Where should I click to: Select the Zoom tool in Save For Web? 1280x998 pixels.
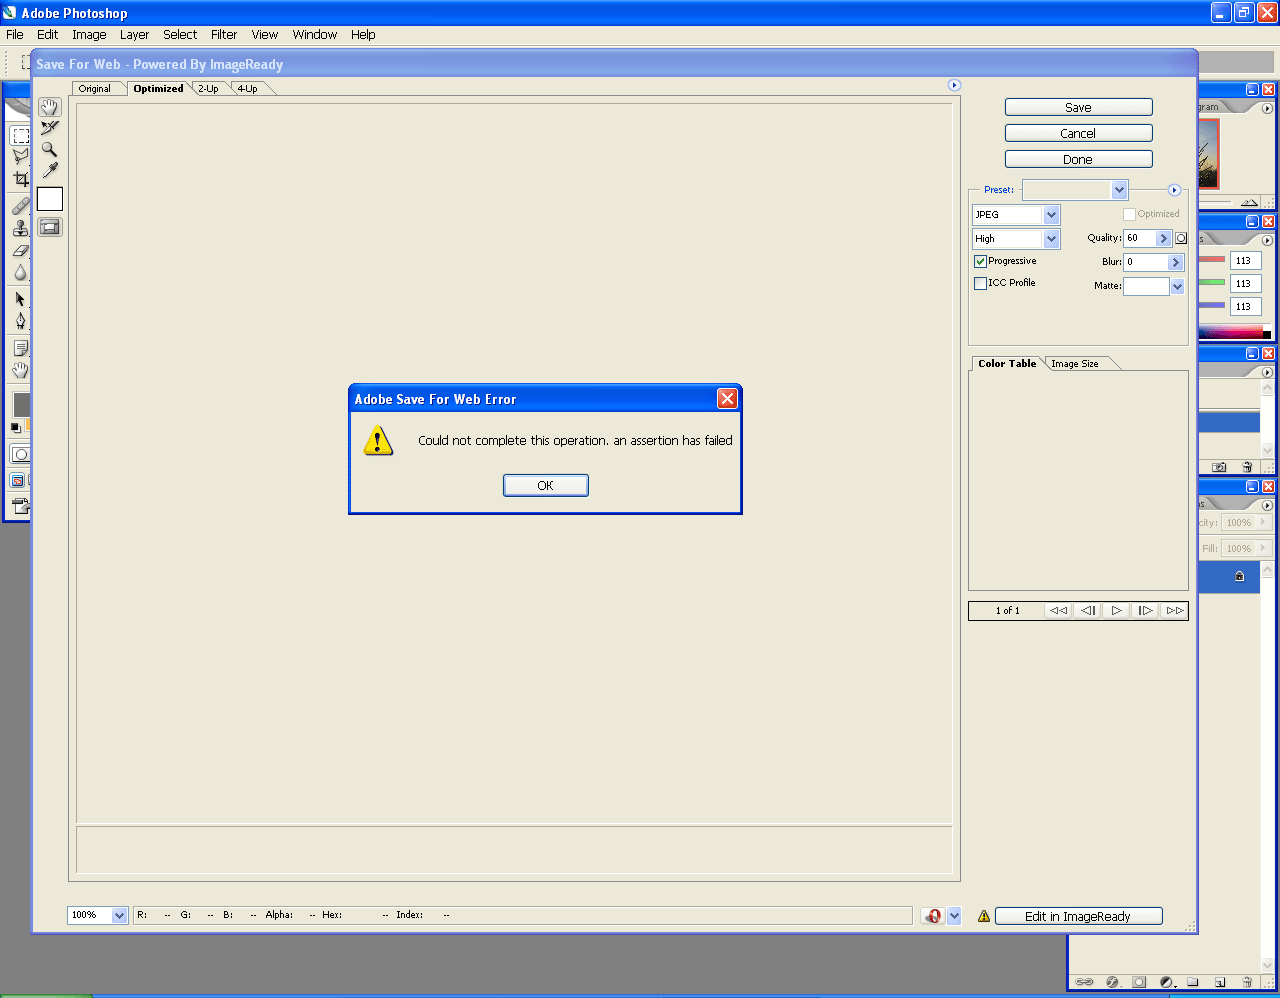(x=50, y=149)
